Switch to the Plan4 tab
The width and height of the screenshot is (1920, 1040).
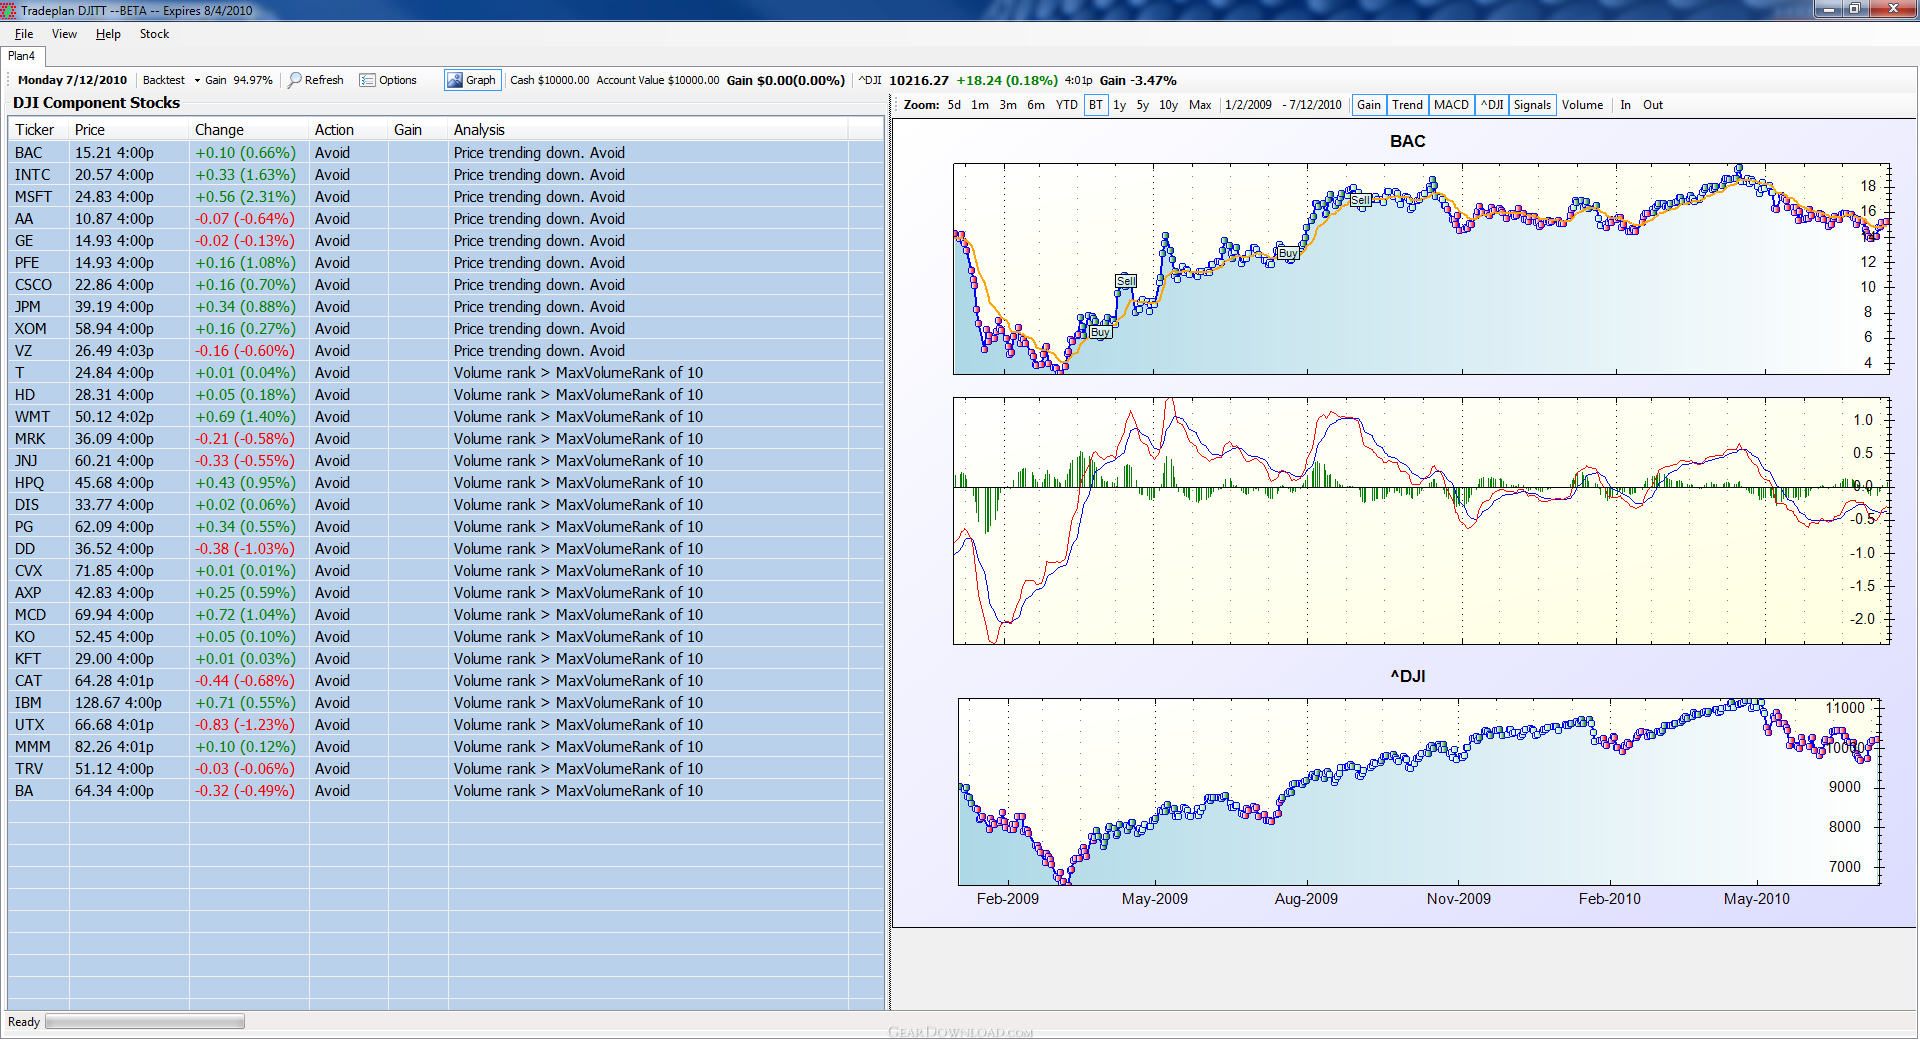tap(22, 56)
